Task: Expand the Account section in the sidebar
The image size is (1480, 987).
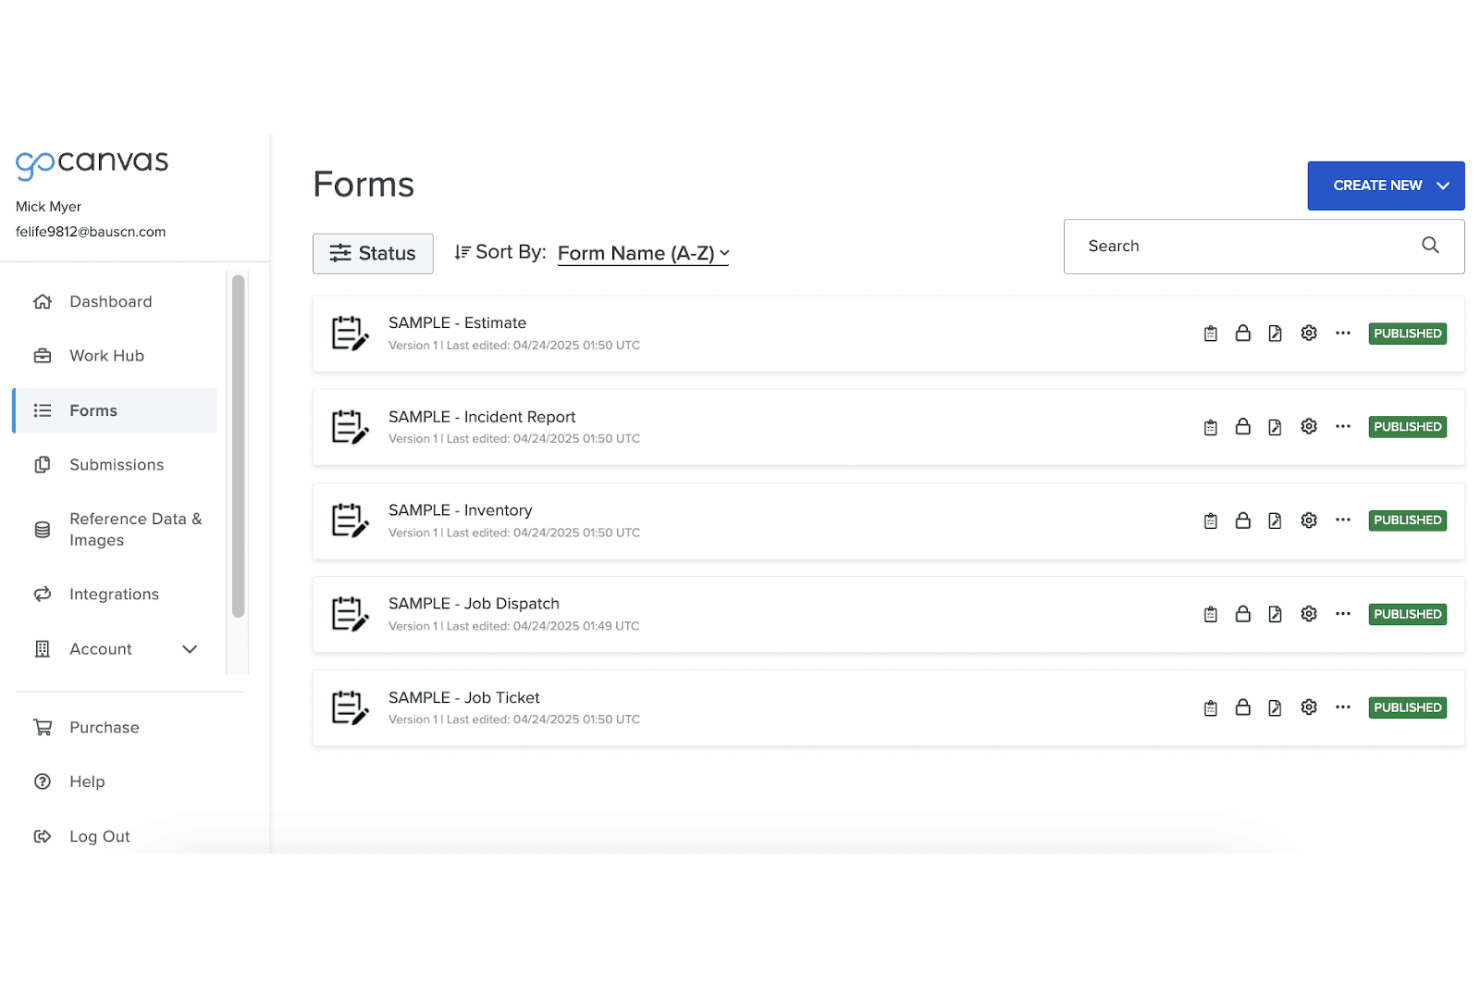Action: [x=189, y=649]
